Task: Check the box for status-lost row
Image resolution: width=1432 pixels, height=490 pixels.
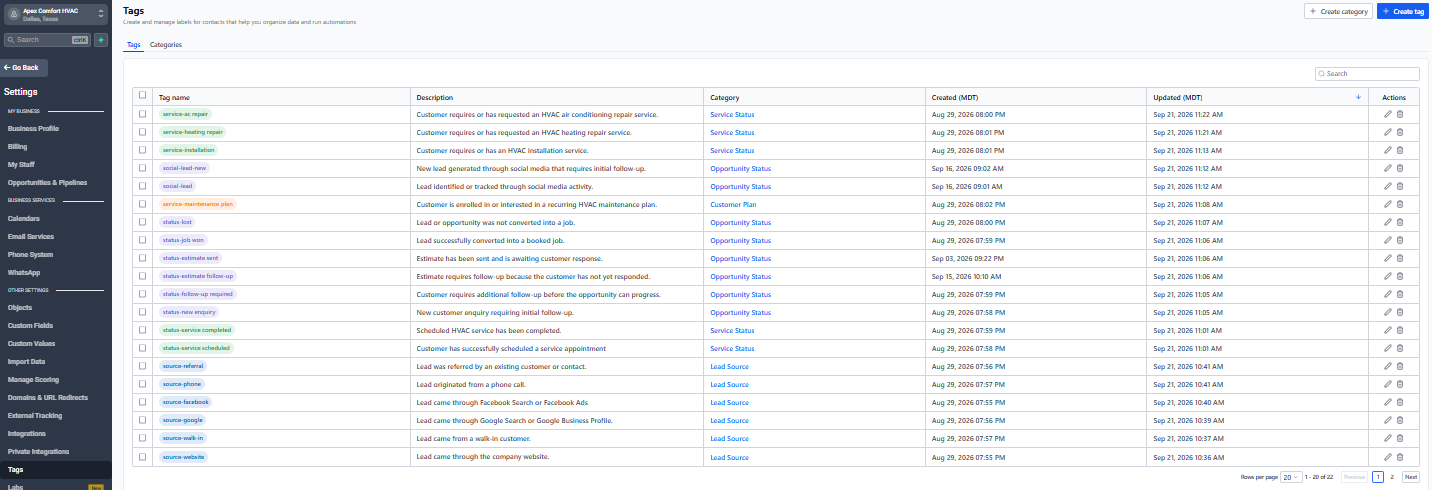Action: (143, 222)
